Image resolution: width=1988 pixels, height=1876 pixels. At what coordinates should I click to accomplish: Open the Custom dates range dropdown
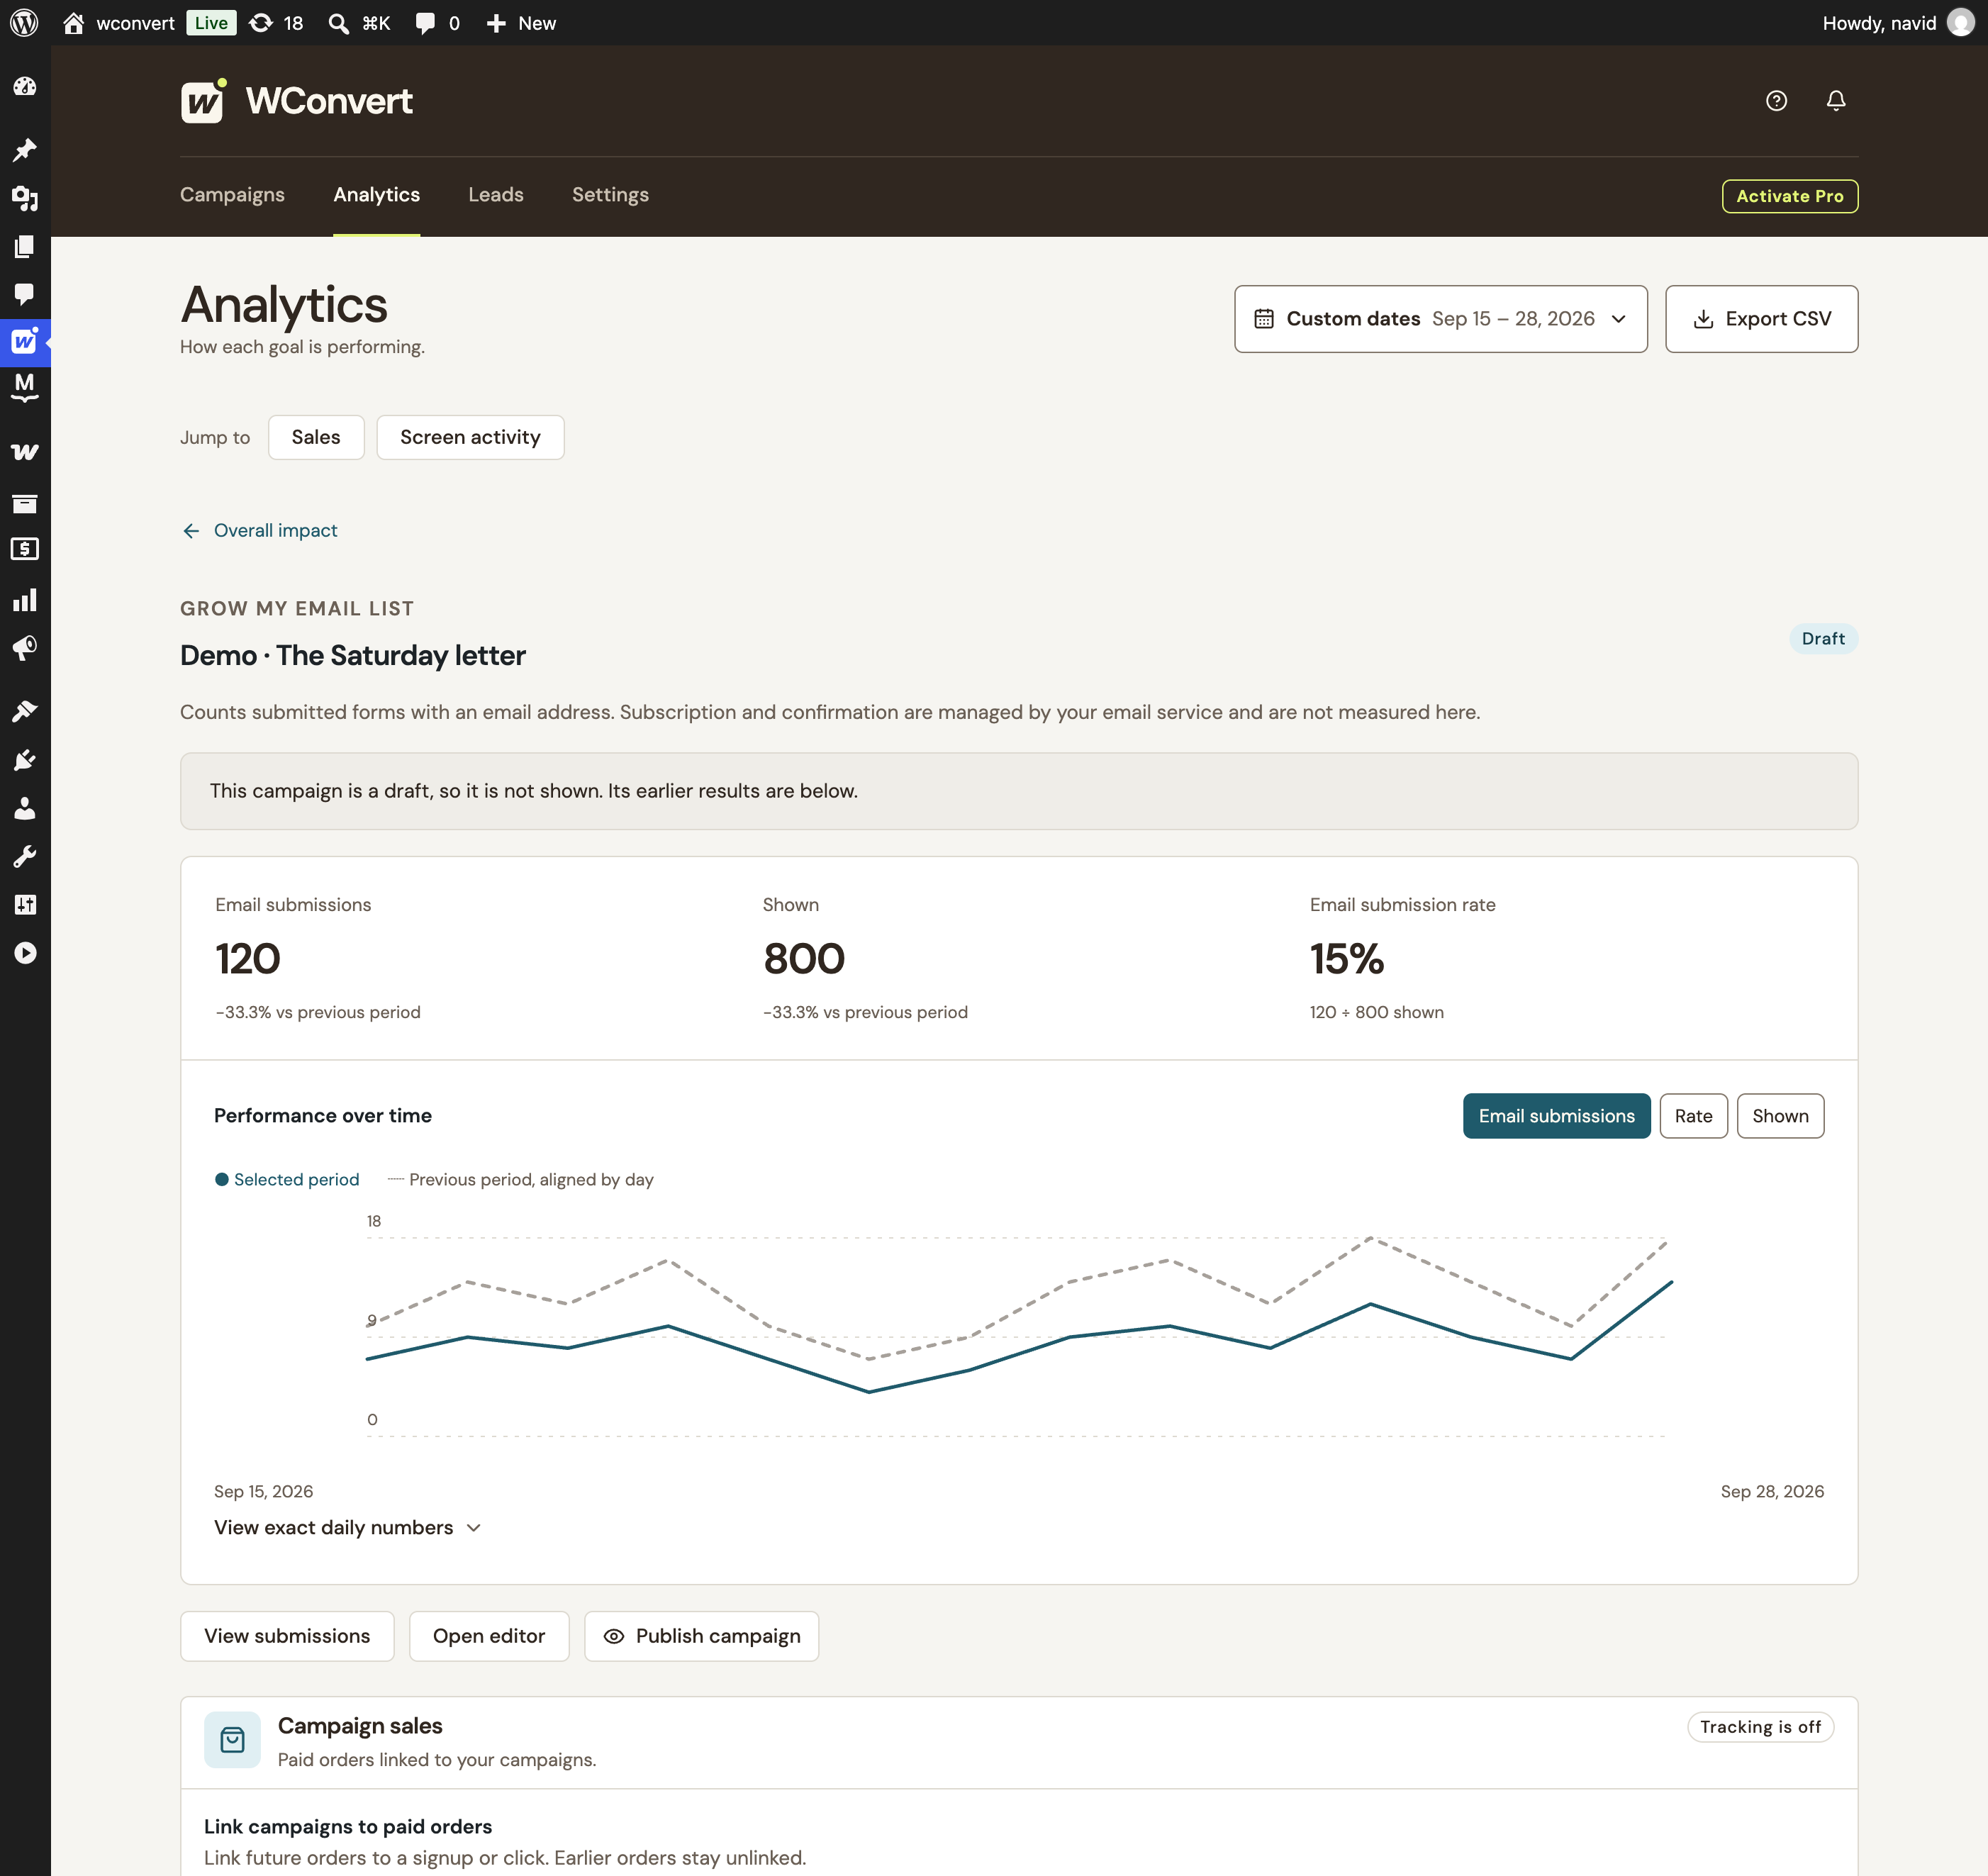(x=1440, y=319)
